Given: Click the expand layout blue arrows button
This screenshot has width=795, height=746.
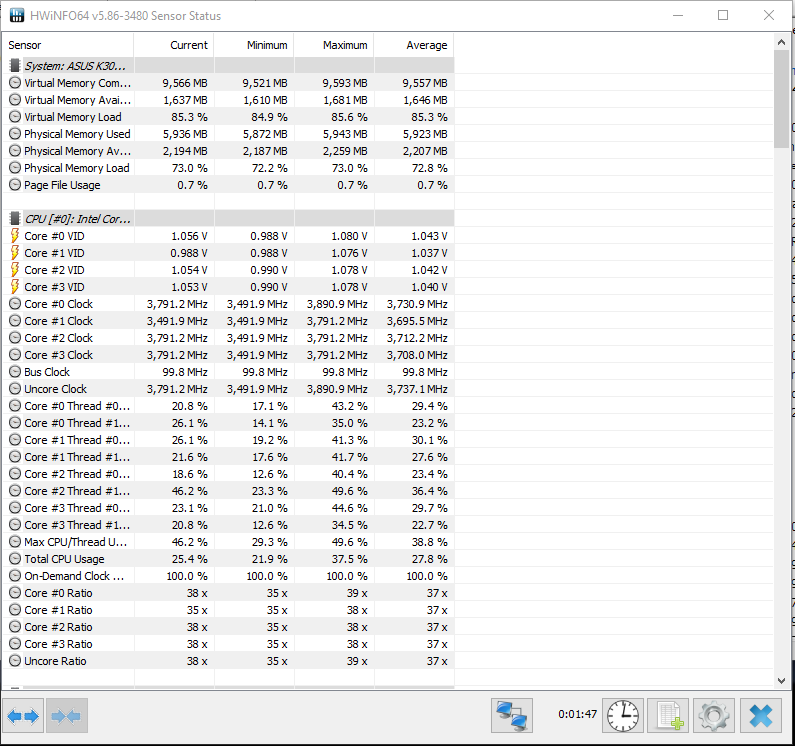Looking at the screenshot, I should tap(23, 716).
